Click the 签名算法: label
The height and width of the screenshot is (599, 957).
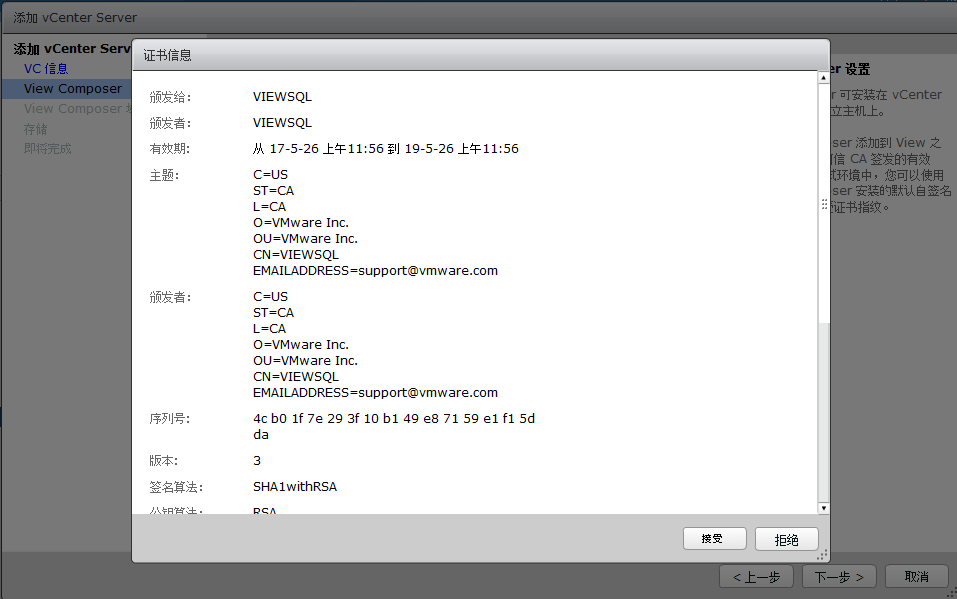coord(176,487)
